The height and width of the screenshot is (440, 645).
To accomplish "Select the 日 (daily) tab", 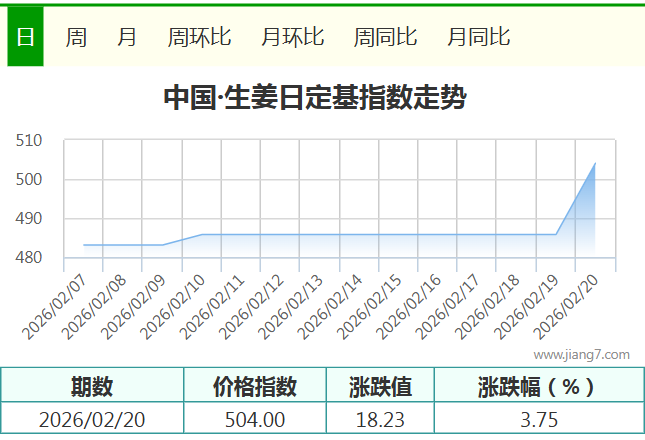I will tap(25, 37).
